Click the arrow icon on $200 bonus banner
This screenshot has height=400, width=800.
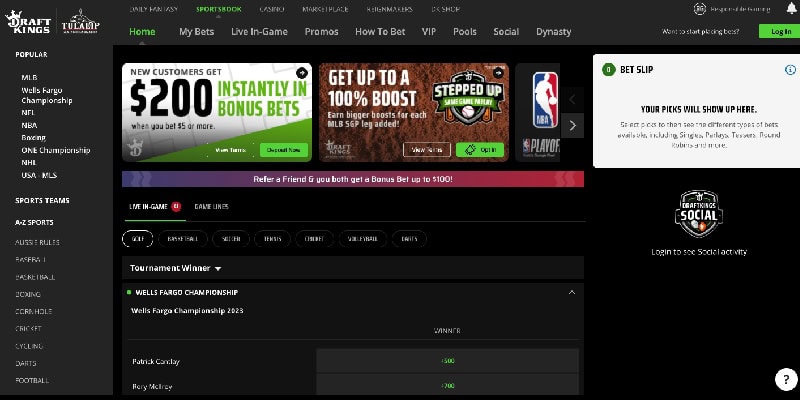tap(302, 73)
